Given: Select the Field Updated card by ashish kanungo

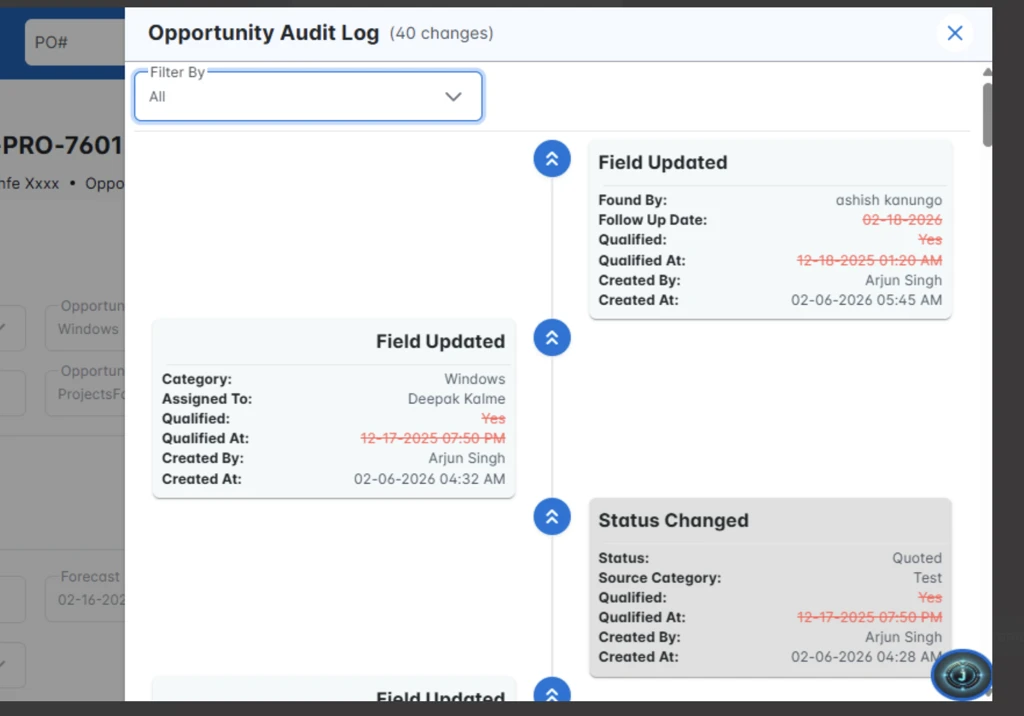Looking at the screenshot, I should (x=770, y=229).
